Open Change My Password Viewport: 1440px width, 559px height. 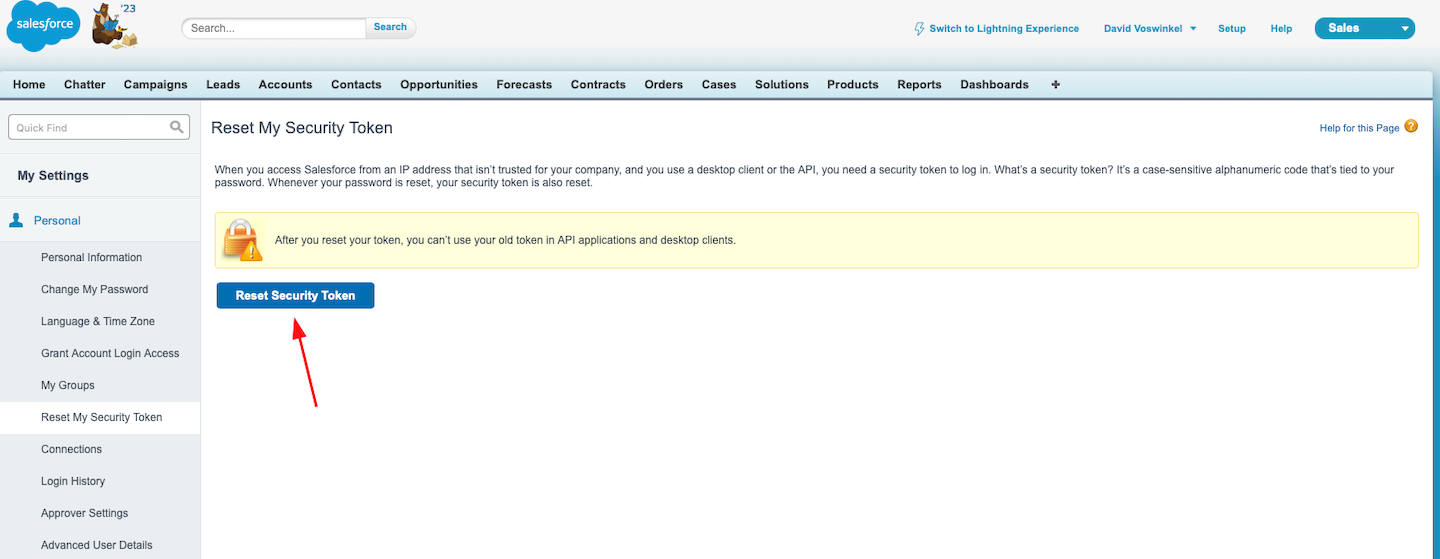[x=95, y=289]
